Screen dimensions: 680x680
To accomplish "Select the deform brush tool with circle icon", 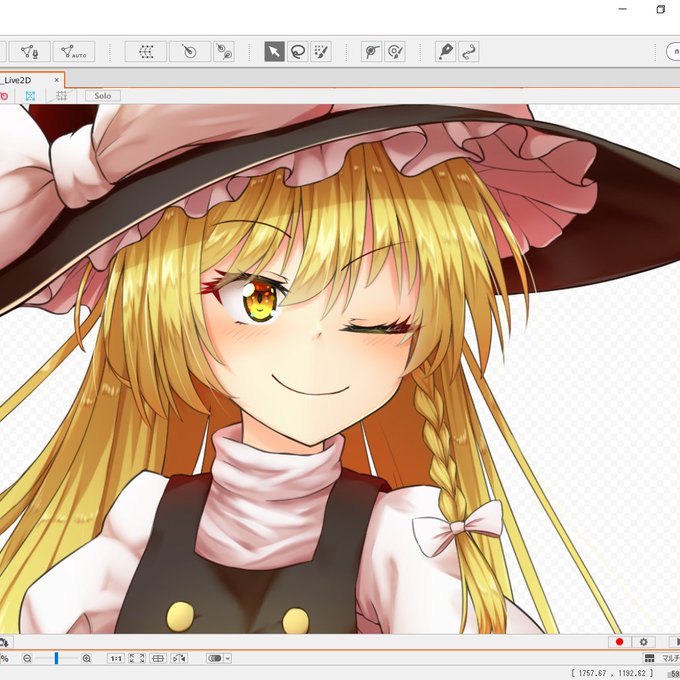I will pyautogui.click(x=395, y=52).
